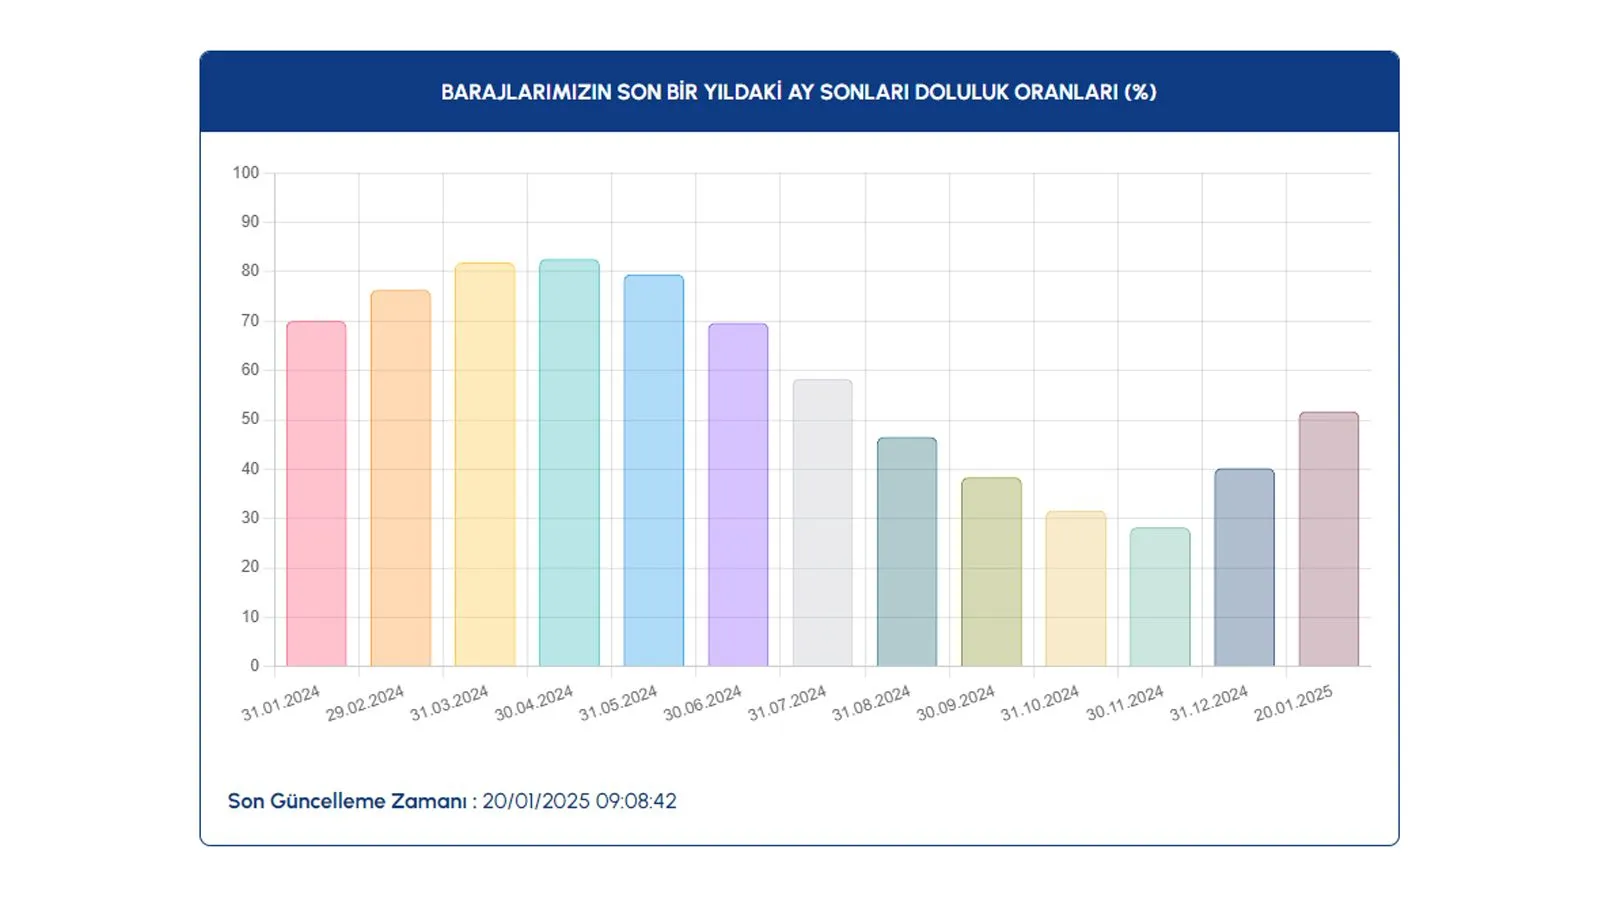
Task: Click the teal bar for 30.04.2024
Action: coord(569,463)
